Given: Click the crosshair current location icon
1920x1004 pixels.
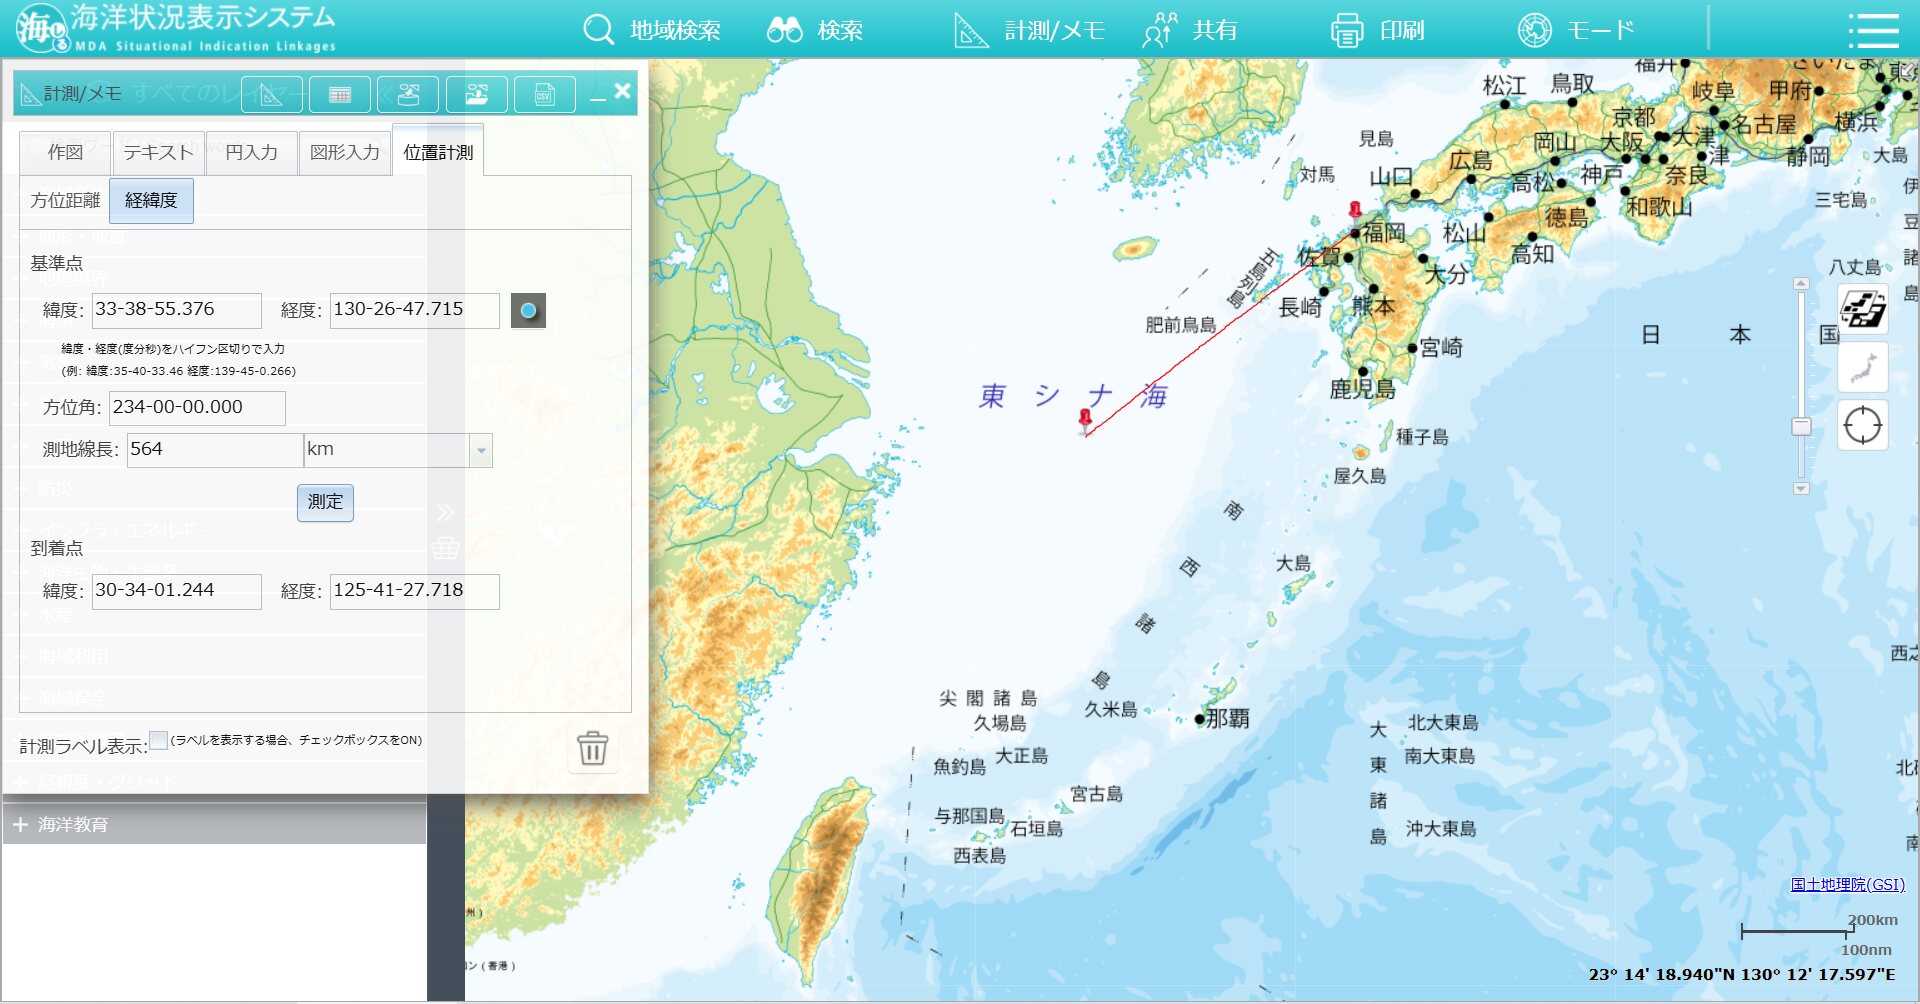Looking at the screenshot, I should tap(1862, 425).
